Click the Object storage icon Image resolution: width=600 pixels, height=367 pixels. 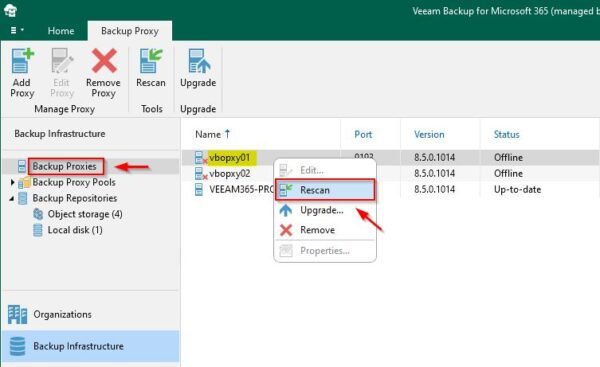pyautogui.click(x=38, y=214)
